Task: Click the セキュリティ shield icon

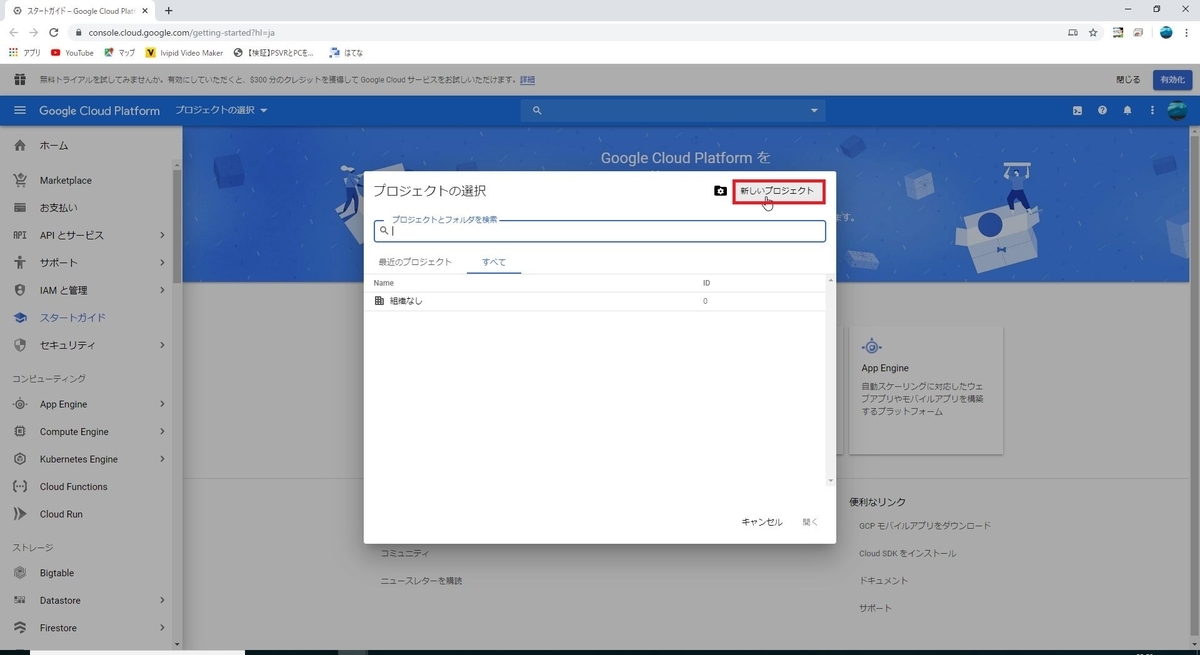Action: [x=19, y=345]
